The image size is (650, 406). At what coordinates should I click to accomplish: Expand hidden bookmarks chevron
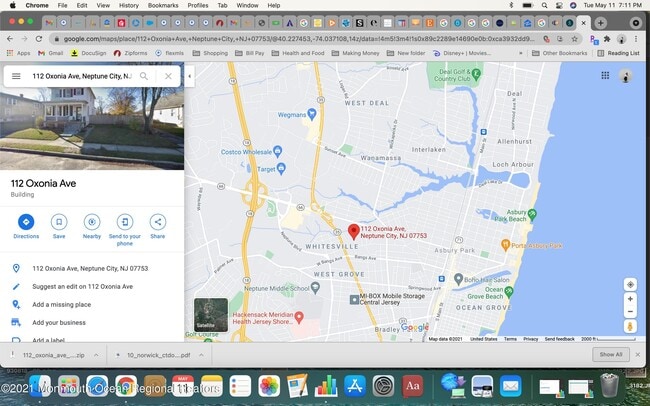point(521,53)
